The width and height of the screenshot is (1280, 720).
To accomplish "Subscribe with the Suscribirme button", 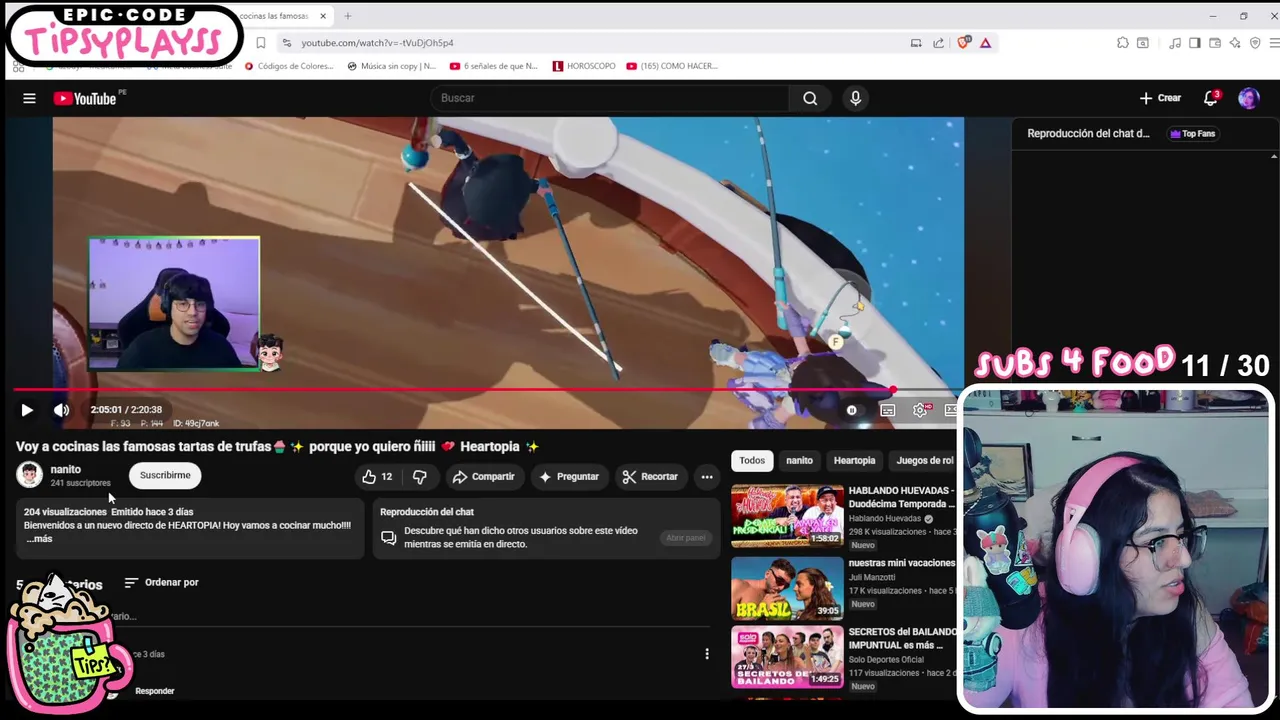I will pos(165,476).
